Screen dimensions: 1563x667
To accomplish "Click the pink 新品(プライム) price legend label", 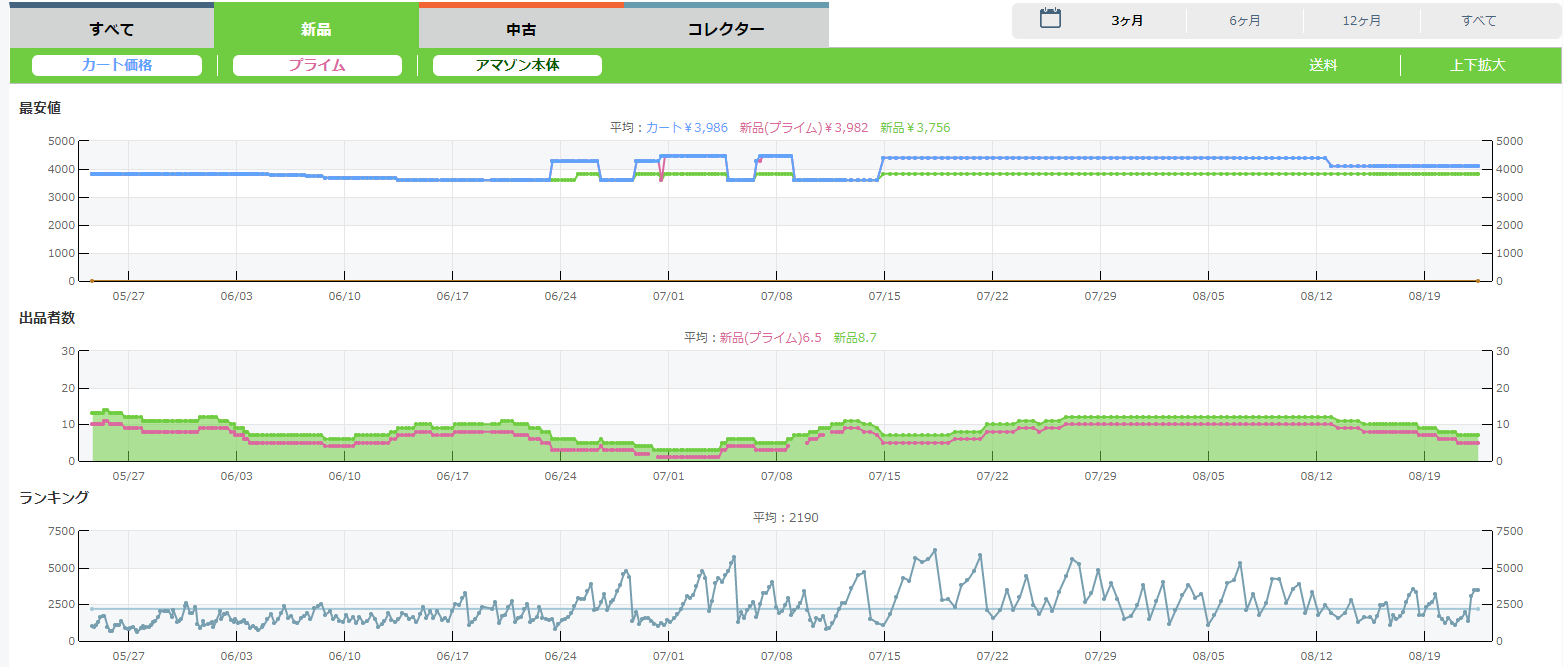I will coord(803,128).
